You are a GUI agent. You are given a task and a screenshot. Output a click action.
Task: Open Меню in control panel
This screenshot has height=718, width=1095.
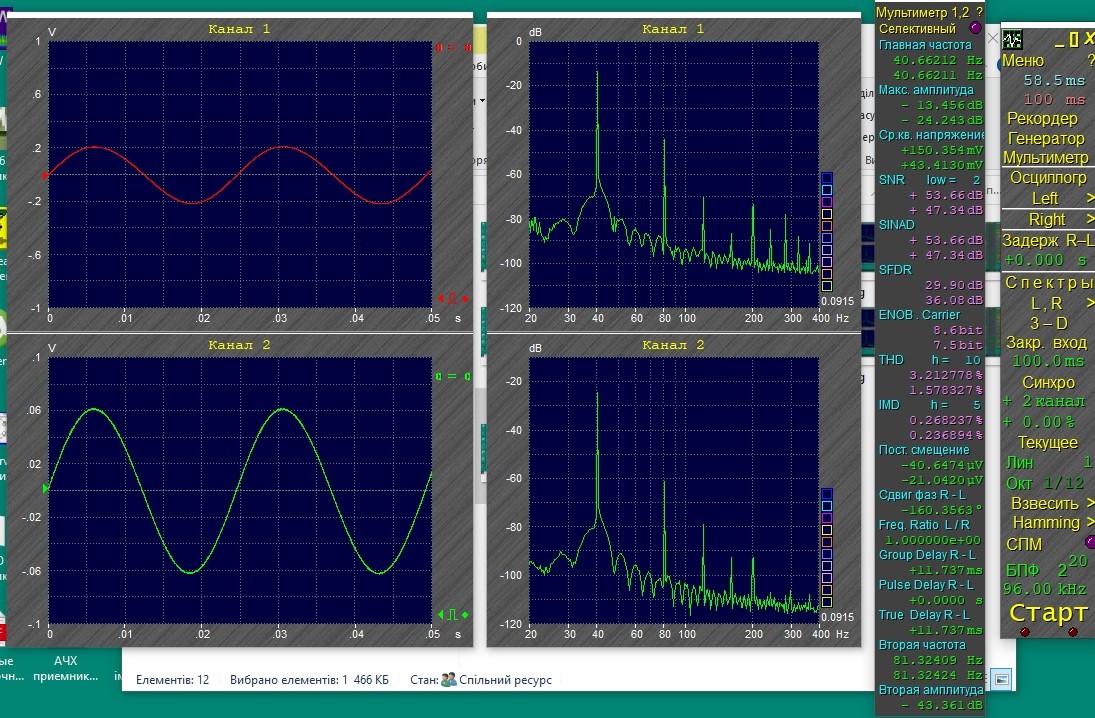pos(1022,61)
